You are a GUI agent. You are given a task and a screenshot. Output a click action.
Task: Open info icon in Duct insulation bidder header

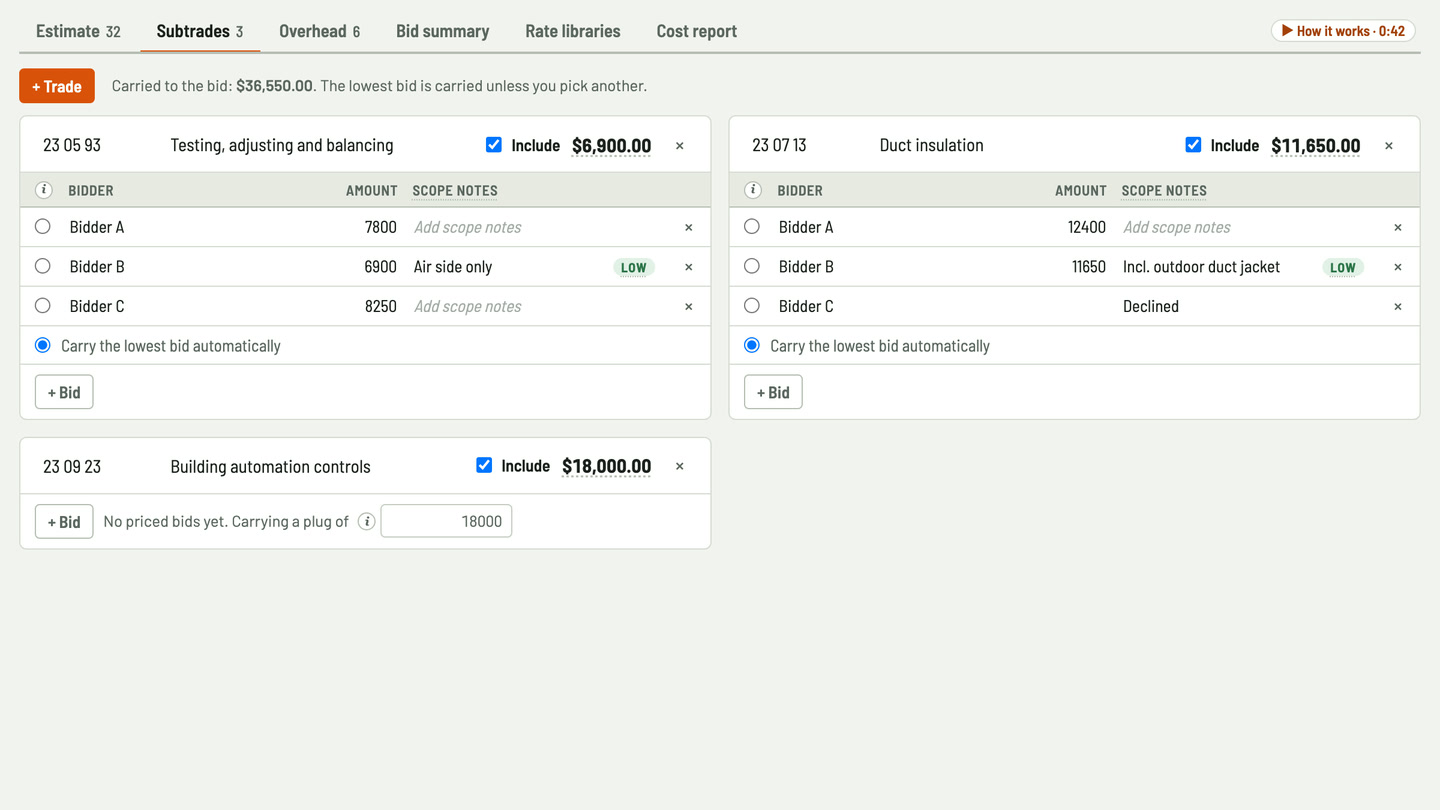coord(753,190)
